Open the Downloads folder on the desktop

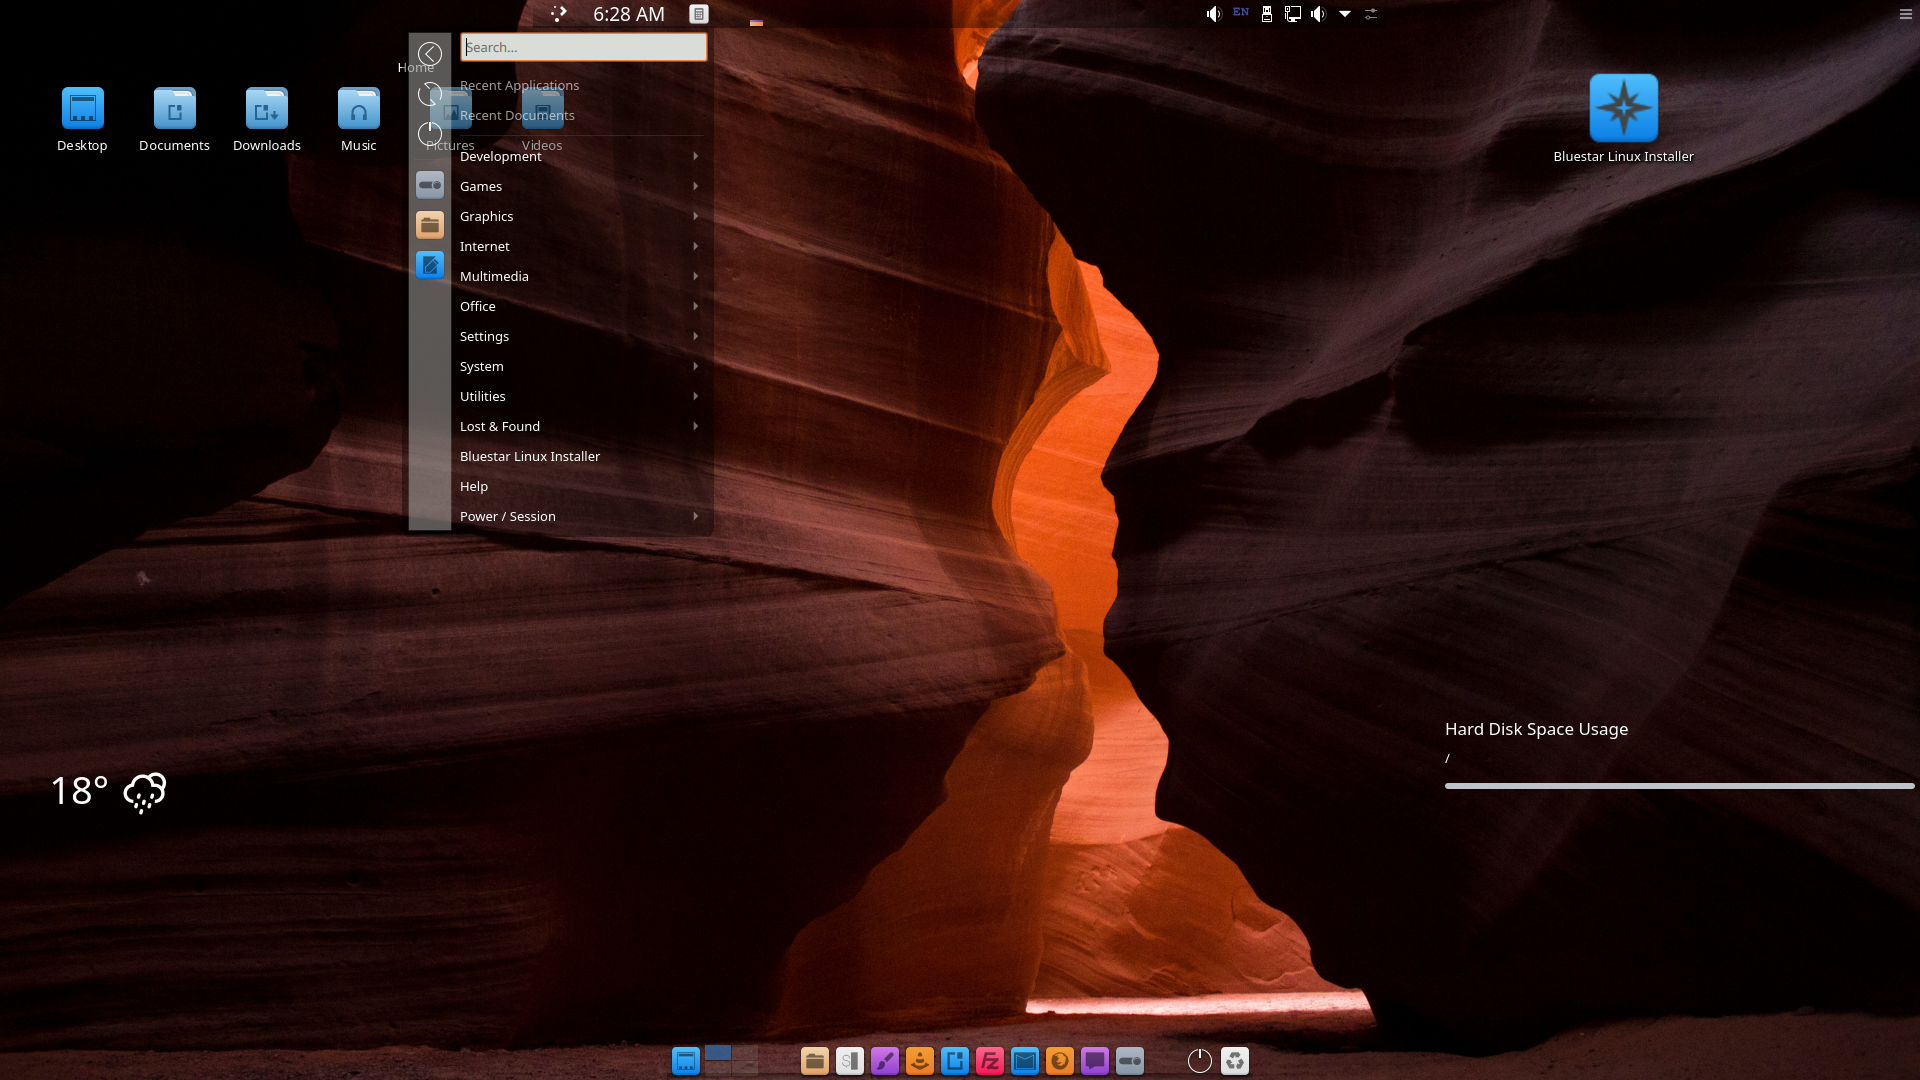tap(267, 120)
